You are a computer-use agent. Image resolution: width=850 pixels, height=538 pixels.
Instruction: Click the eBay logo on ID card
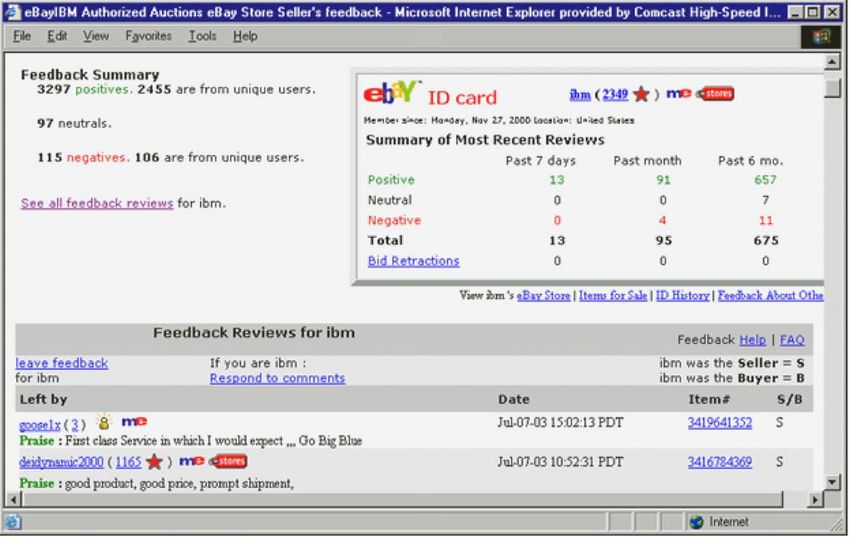point(392,93)
